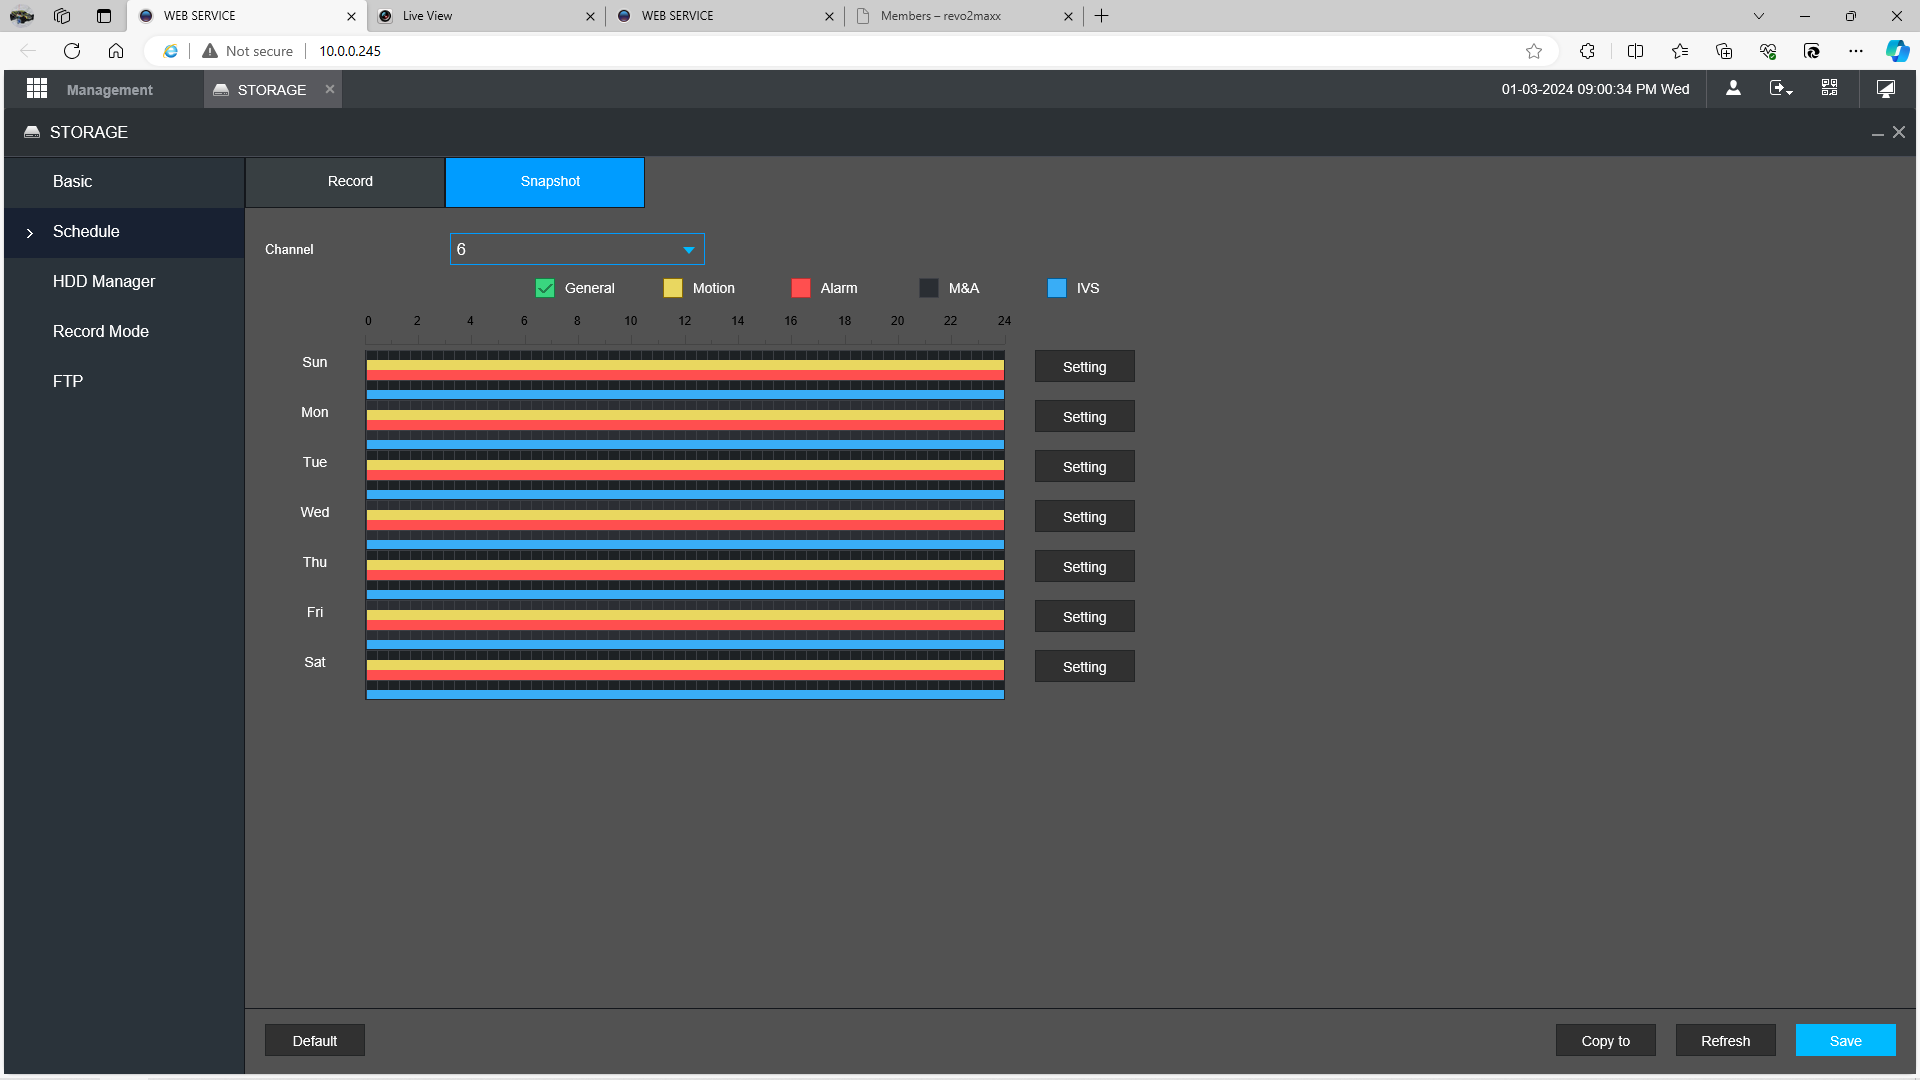Click Setting button for Wed
Screen dimensions: 1920x1080
click(x=1084, y=517)
